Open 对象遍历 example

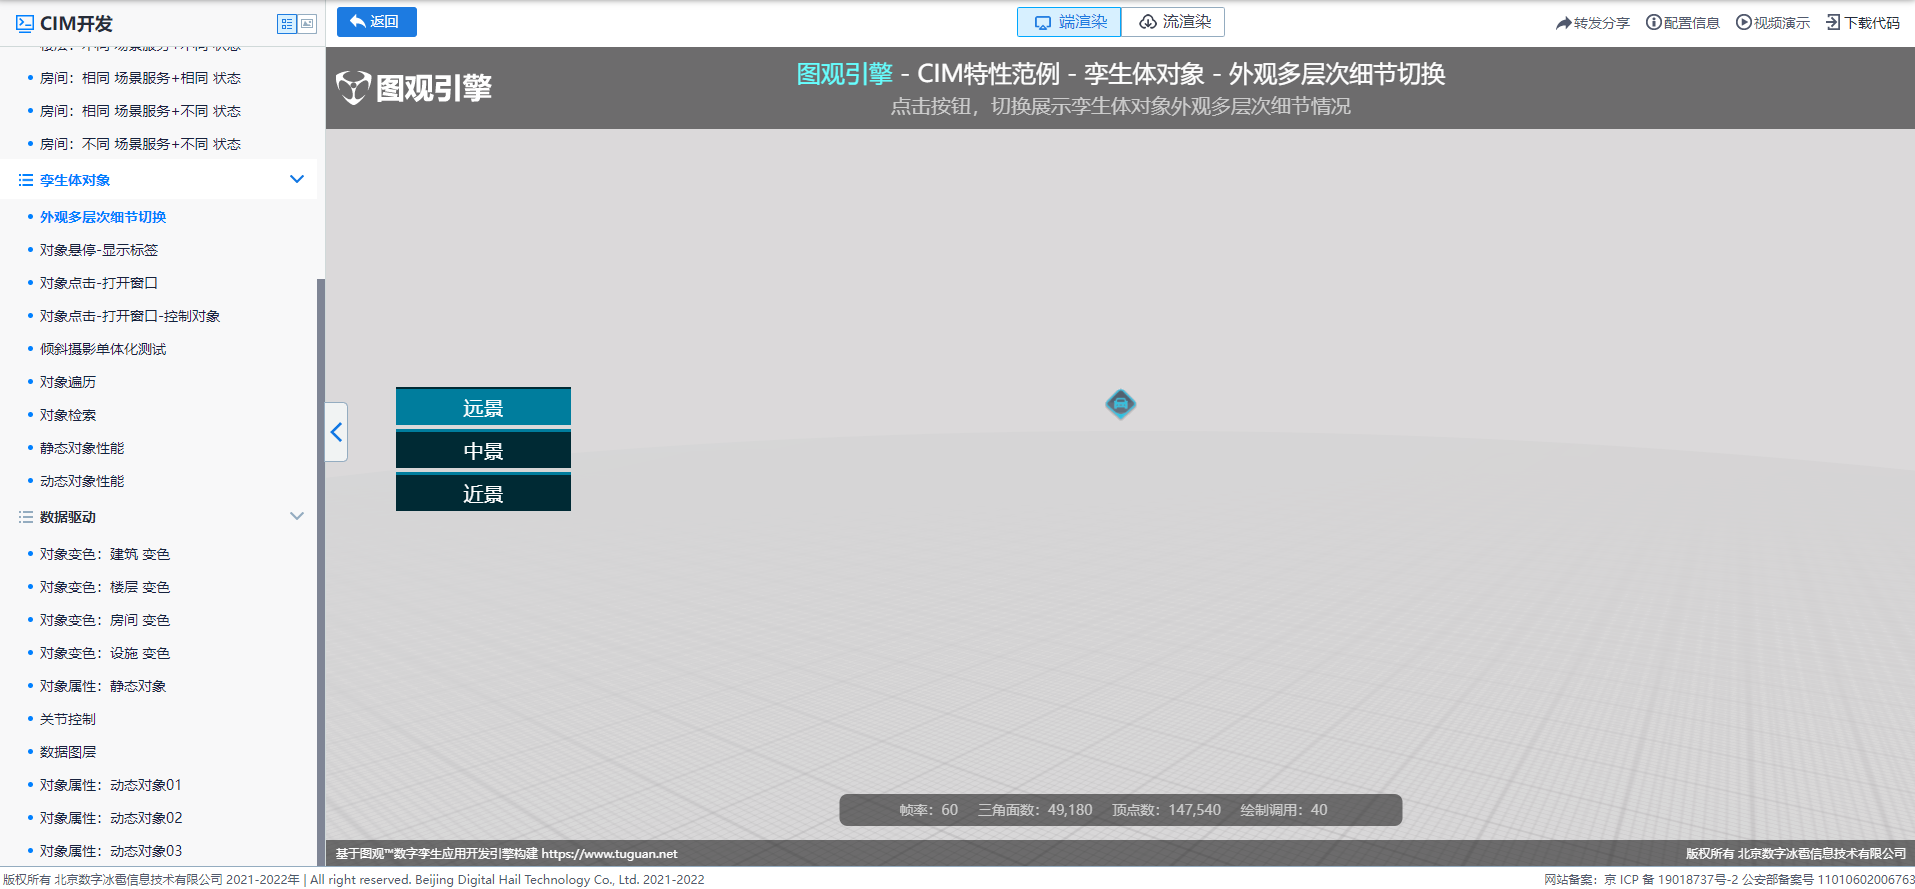coord(68,382)
